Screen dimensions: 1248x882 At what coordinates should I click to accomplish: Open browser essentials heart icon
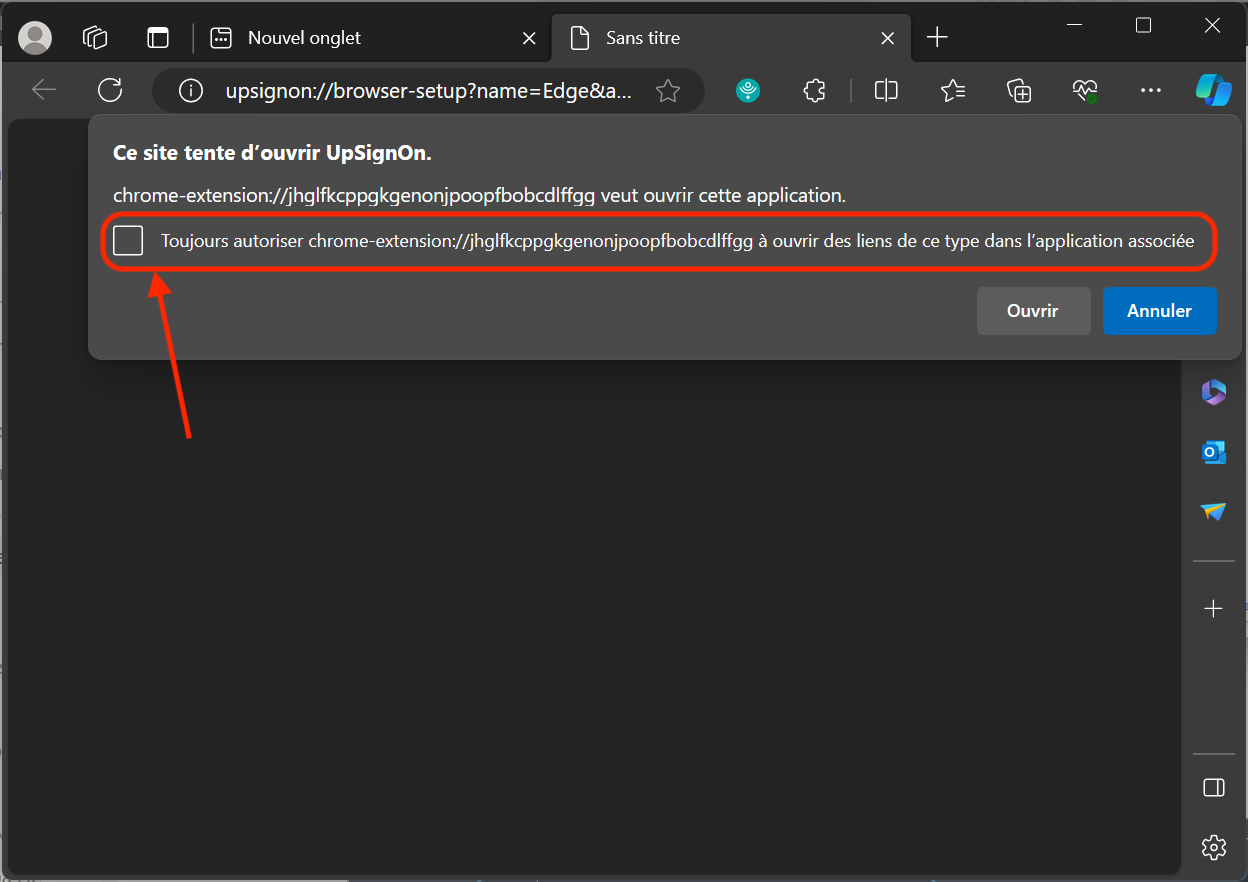(1085, 91)
